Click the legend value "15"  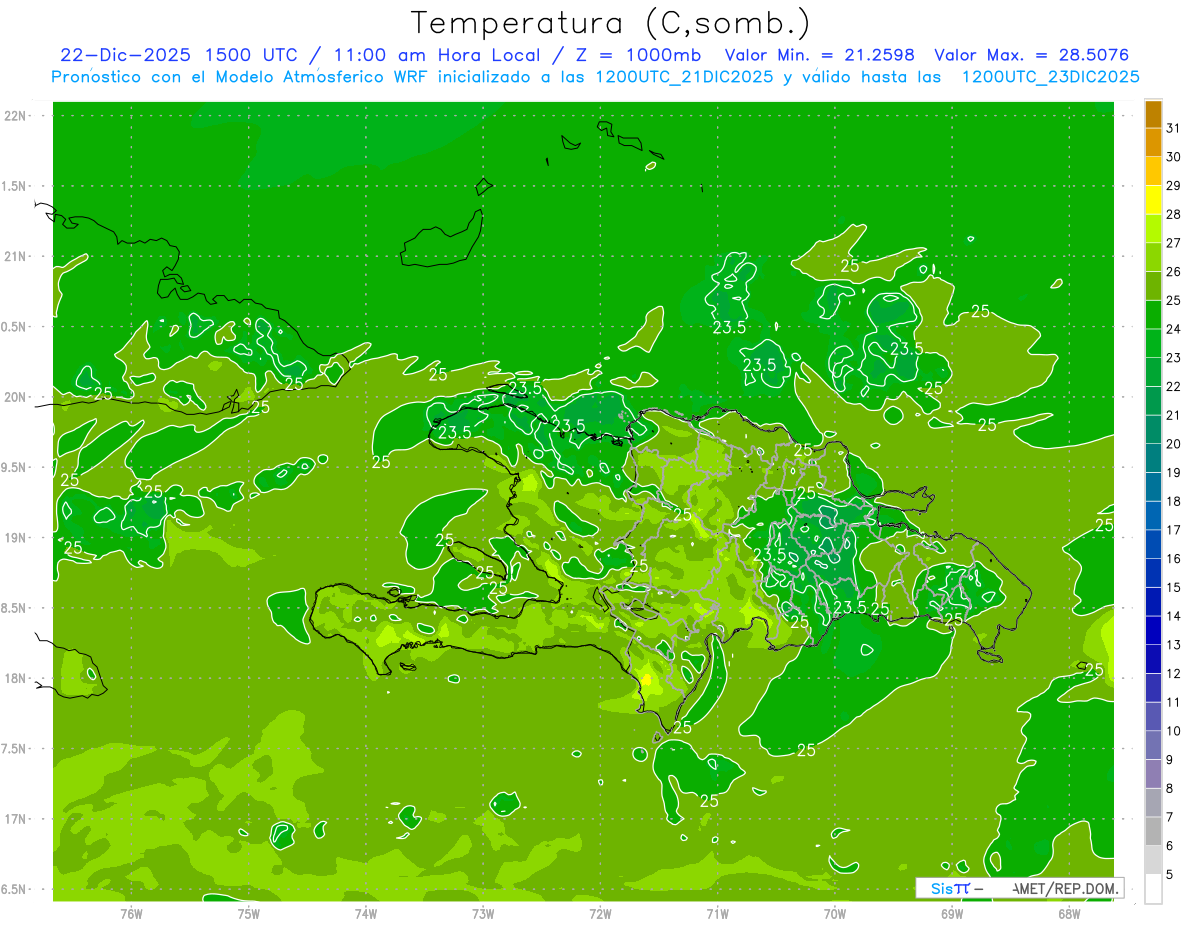(1173, 587)
